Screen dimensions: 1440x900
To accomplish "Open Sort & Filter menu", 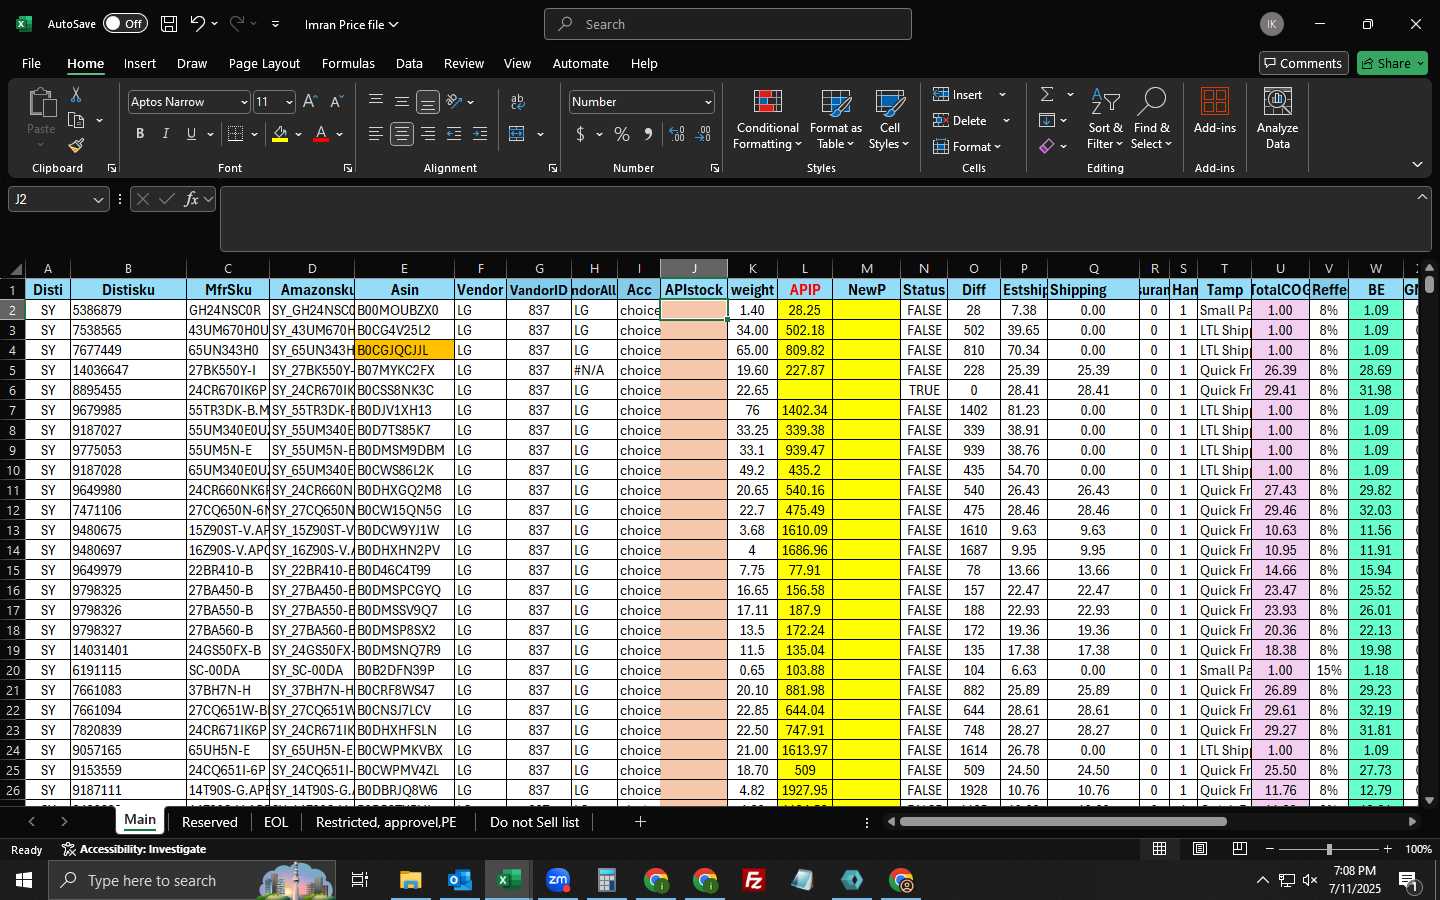I will tap(1105, 120).
